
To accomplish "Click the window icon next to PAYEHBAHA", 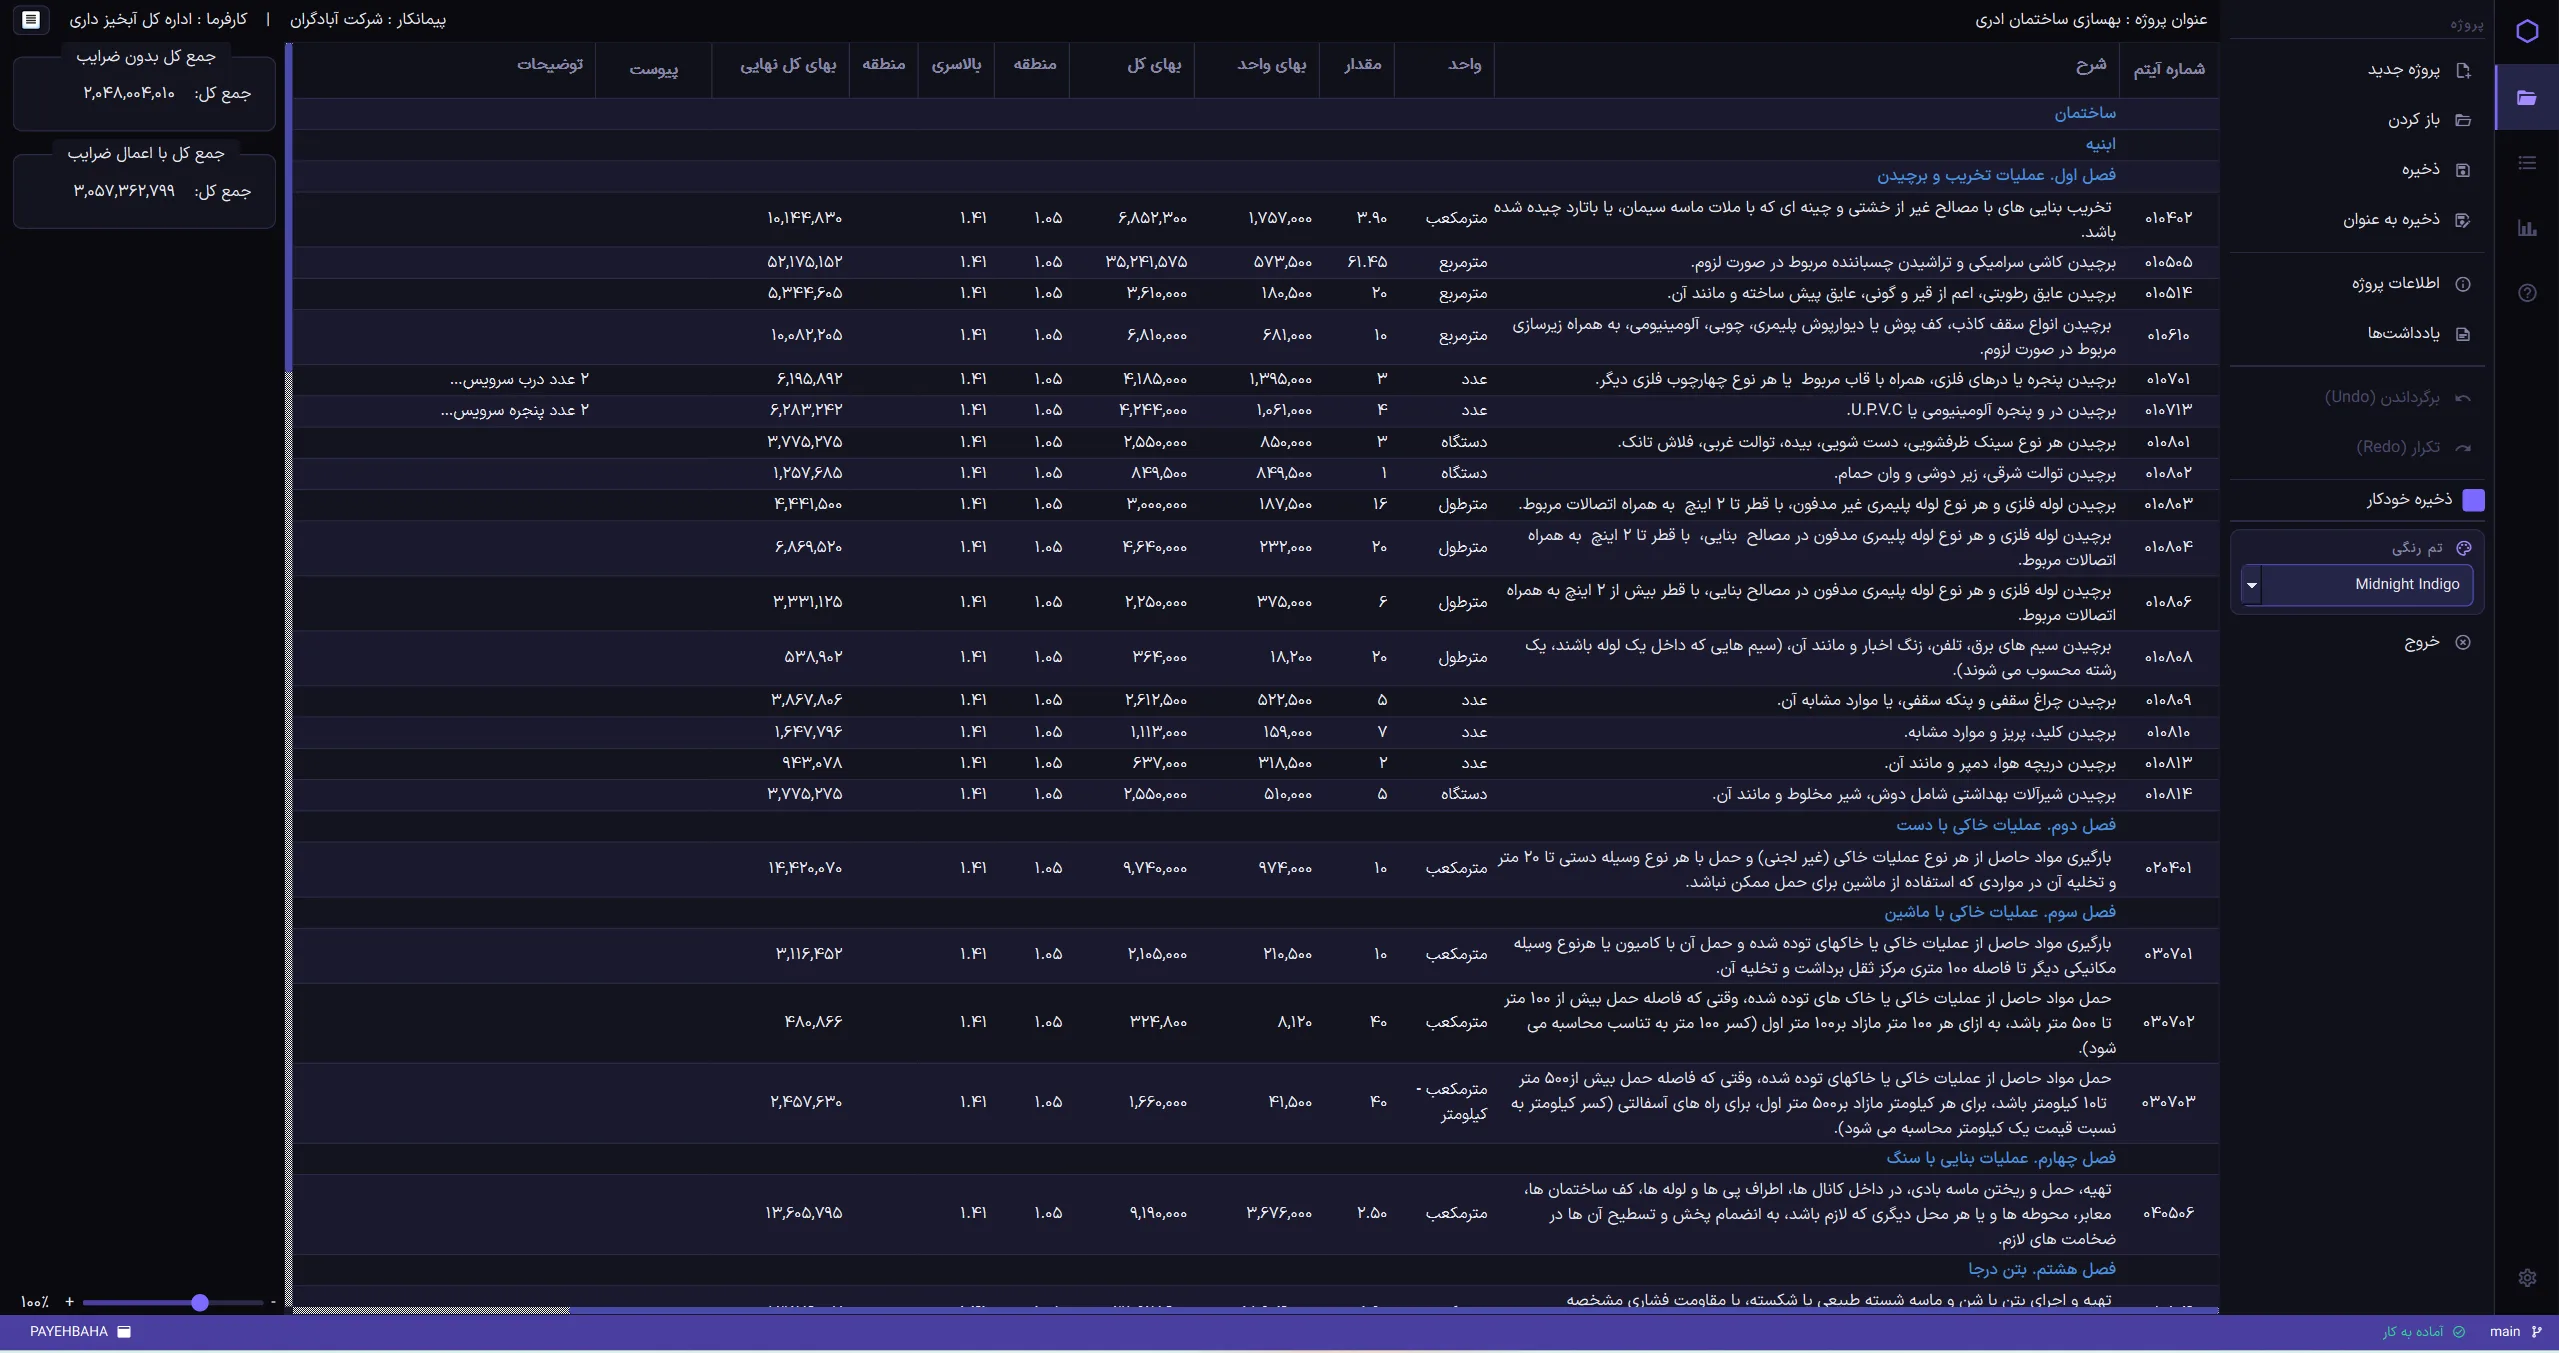I will (x=125, y=1332).
